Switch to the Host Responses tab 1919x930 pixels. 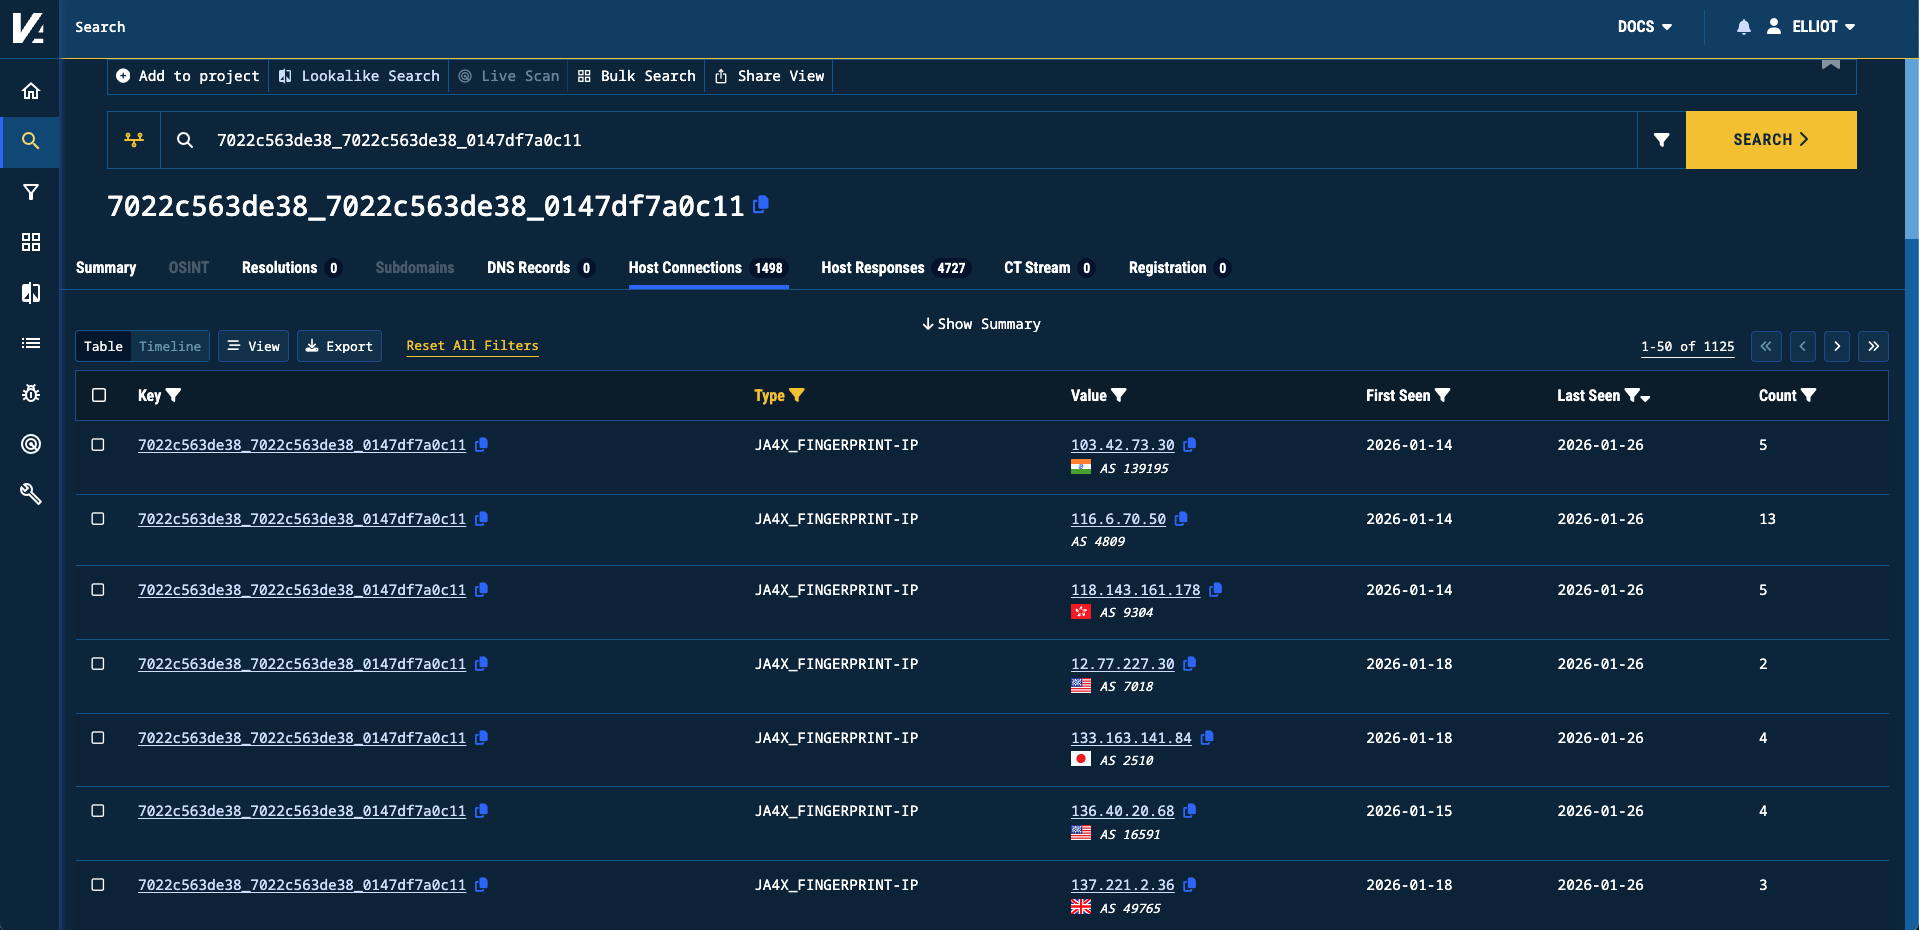(x=872, y=268)
